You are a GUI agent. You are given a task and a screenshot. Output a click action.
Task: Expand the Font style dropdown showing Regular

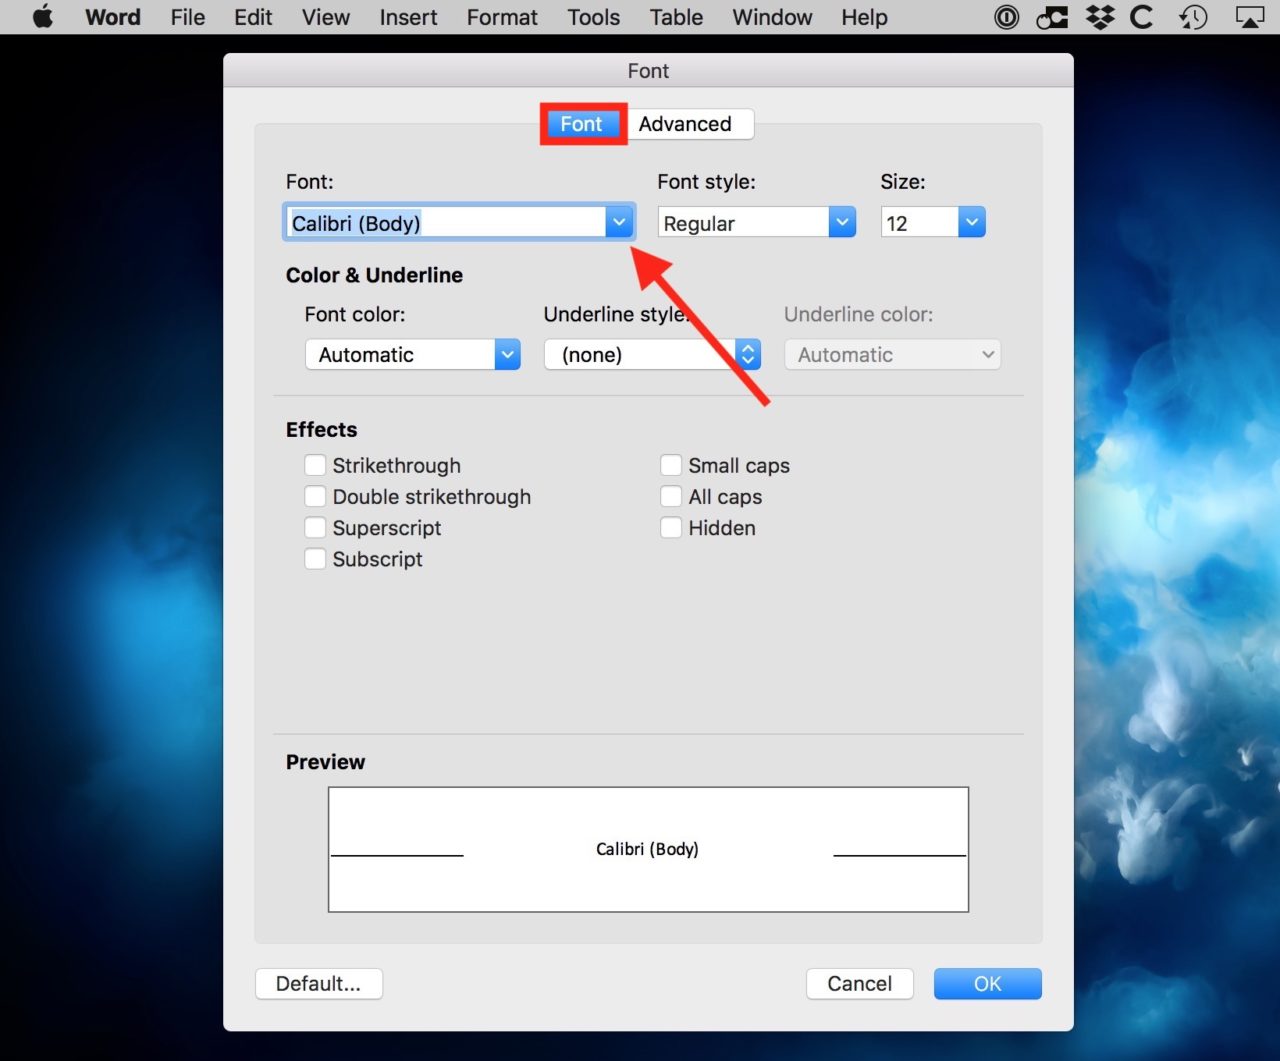point(841,222)
